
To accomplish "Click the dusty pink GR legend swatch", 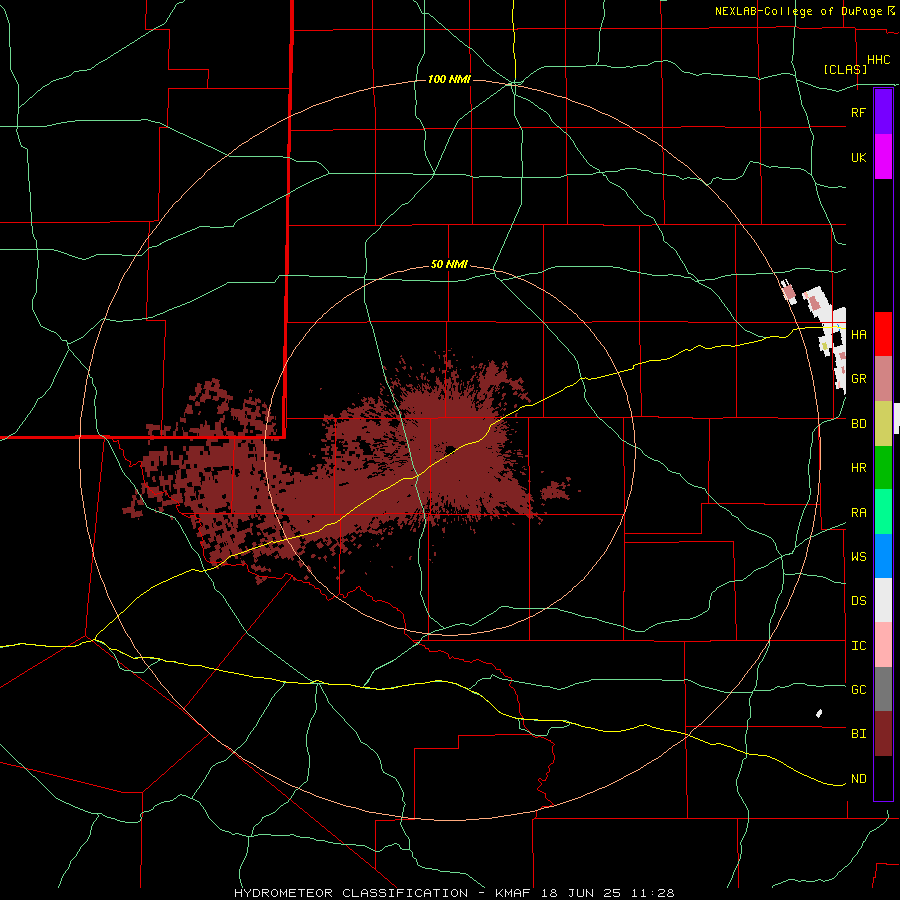I will point(883,379).
